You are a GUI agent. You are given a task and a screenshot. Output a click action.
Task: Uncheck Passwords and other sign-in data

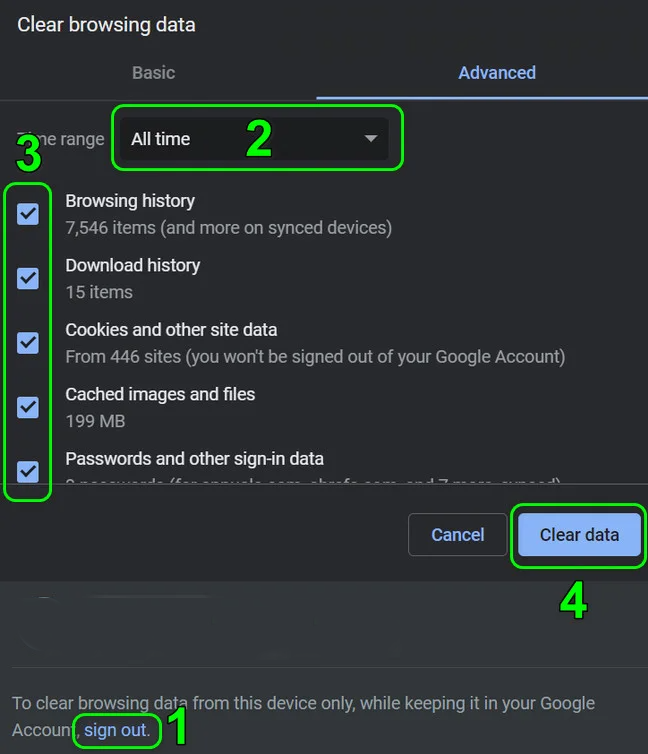click(28, 471)
